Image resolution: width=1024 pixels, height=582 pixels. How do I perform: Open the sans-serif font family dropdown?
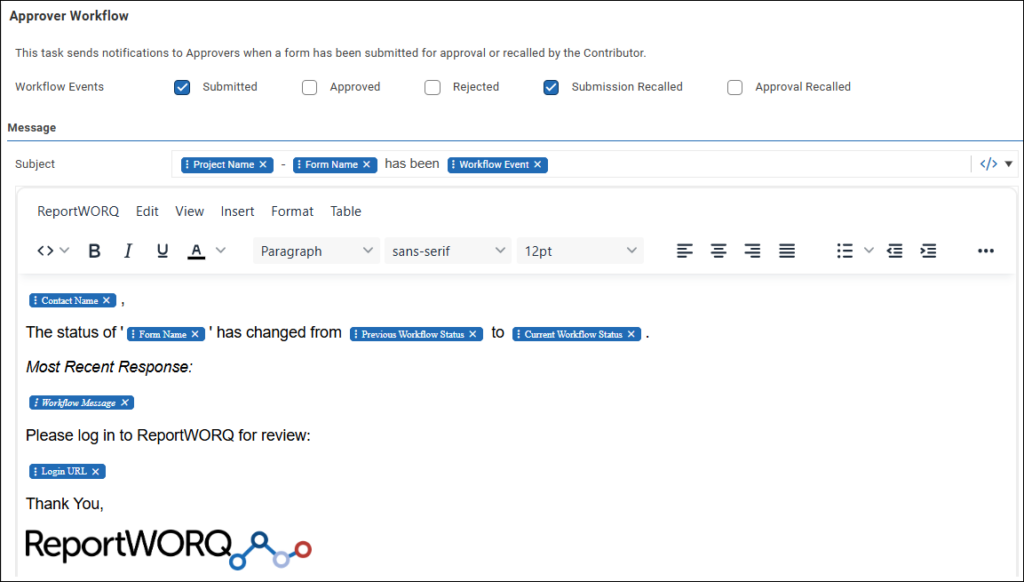click(x=448, y=251)
